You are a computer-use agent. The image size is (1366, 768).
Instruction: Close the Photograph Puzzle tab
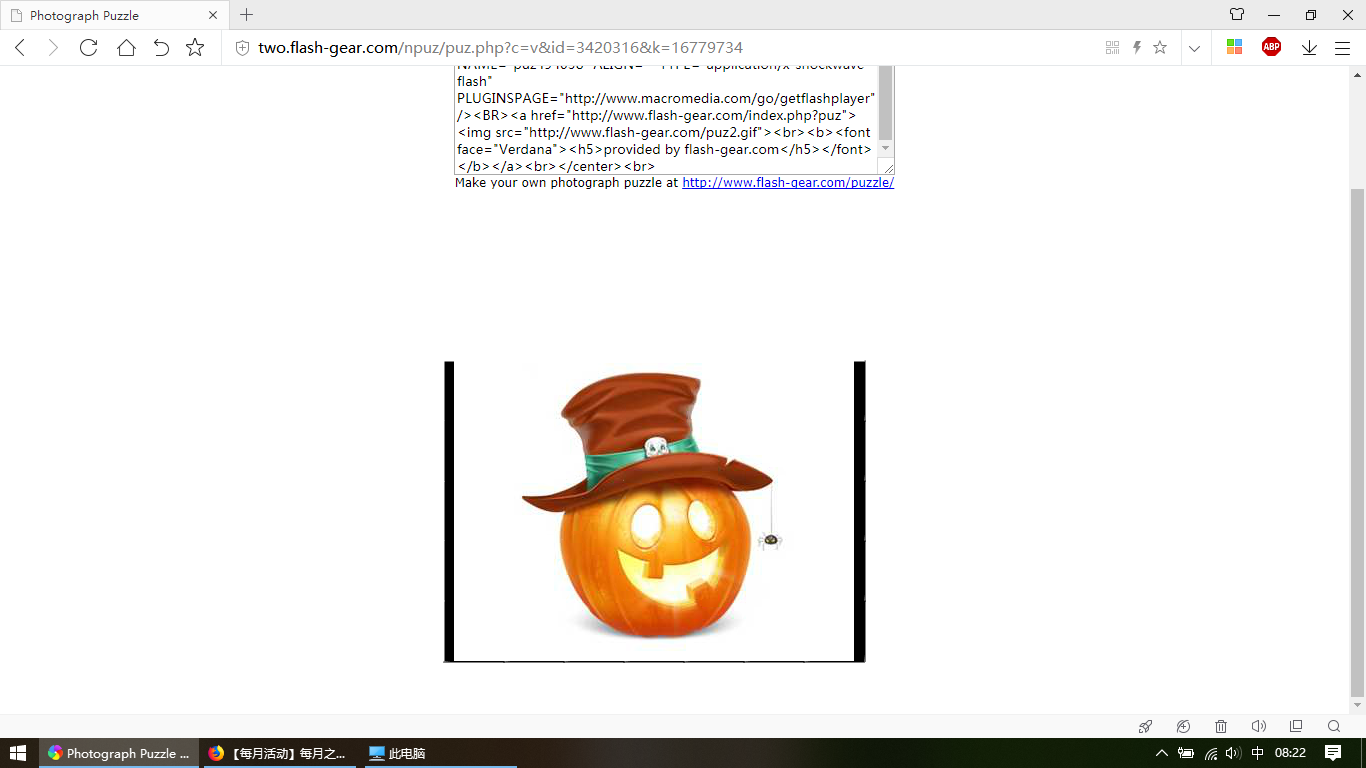pyautogui.click(x=213, y=16)
